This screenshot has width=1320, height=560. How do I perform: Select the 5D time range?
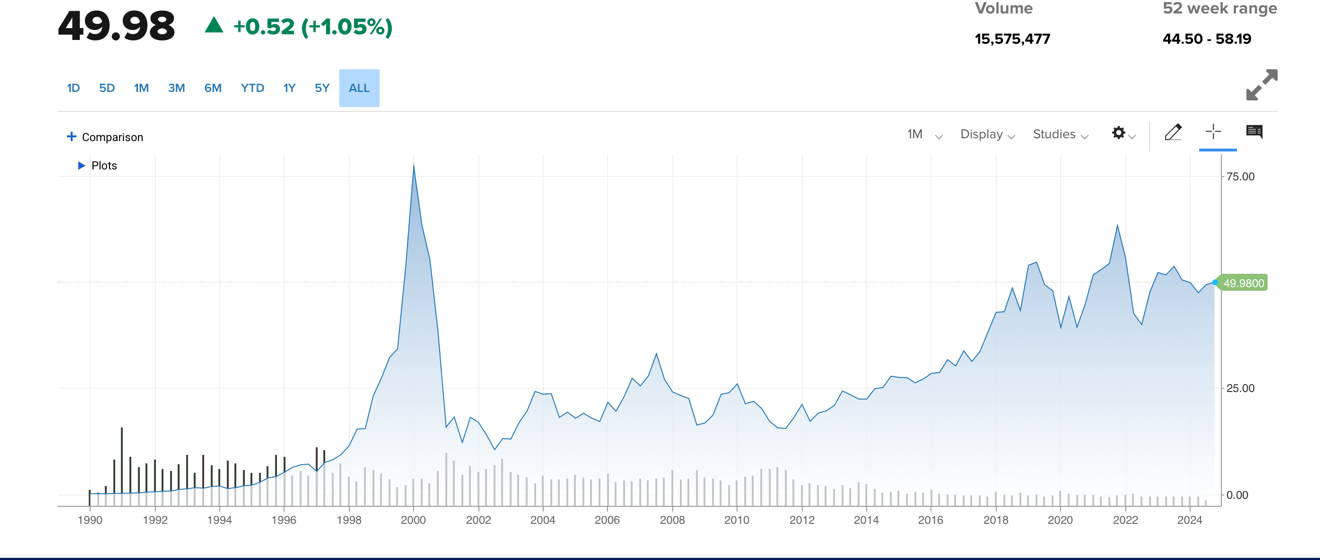point(107,88)
